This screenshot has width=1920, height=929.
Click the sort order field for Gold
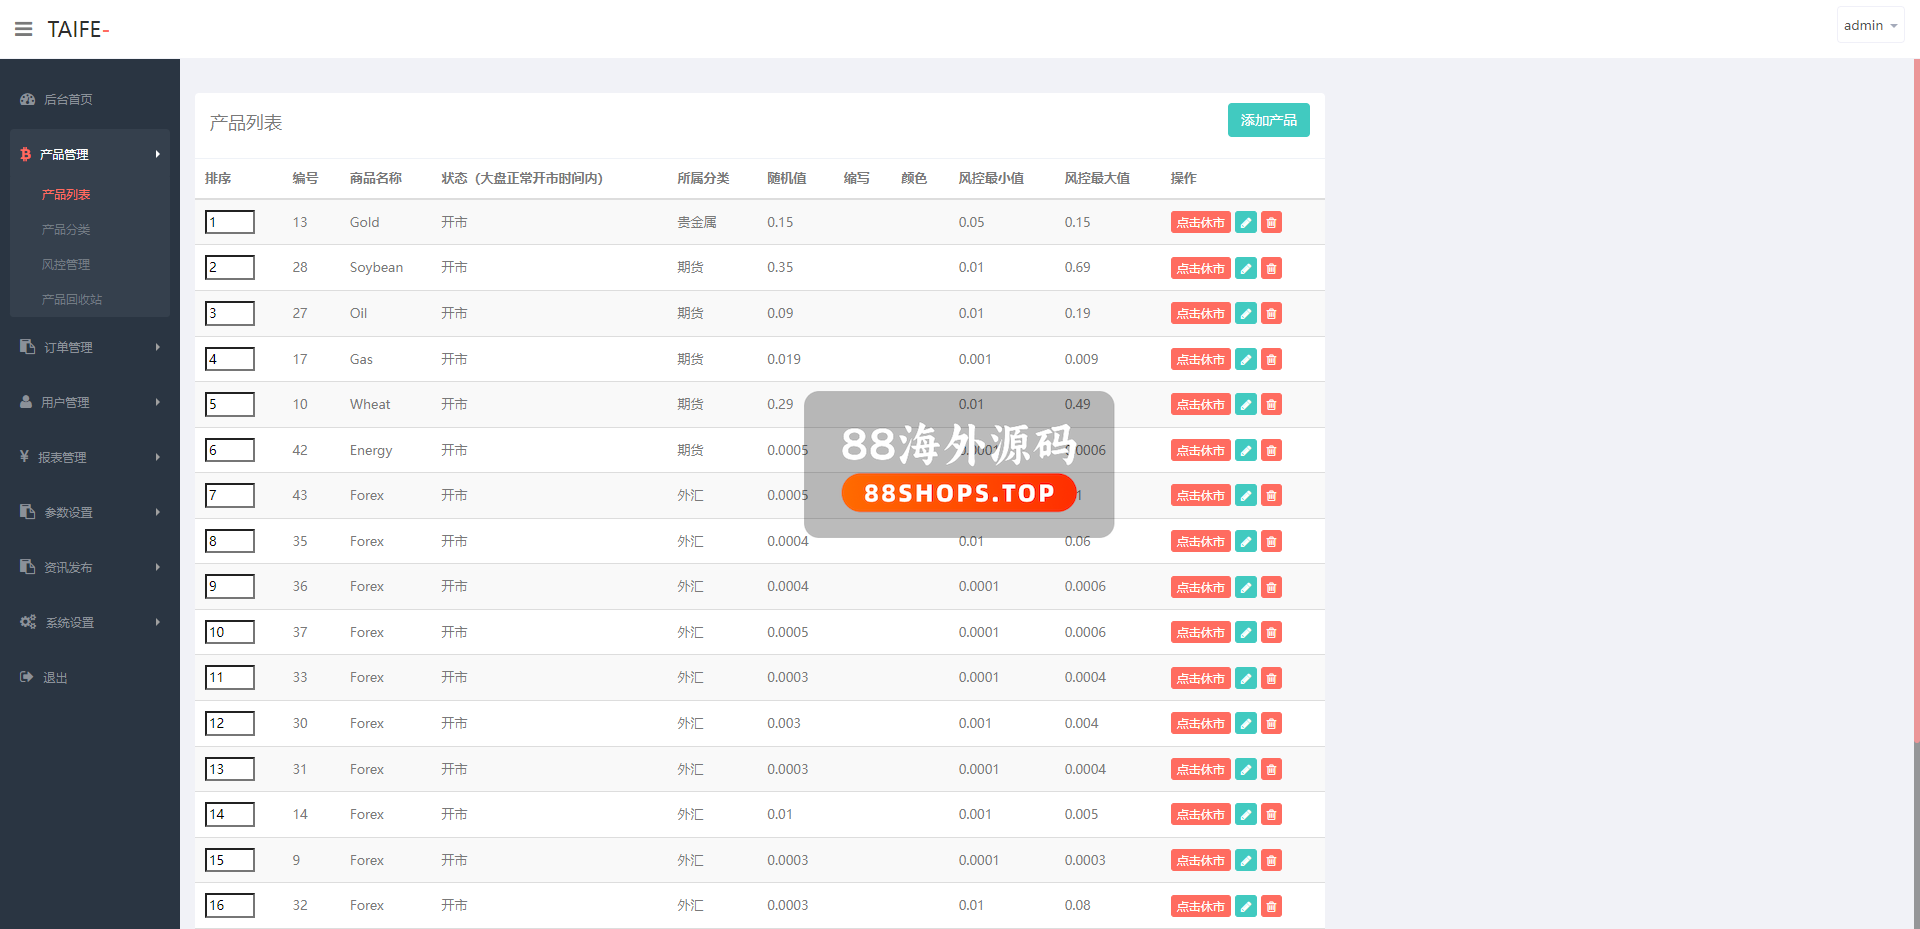tap(229, 222)
